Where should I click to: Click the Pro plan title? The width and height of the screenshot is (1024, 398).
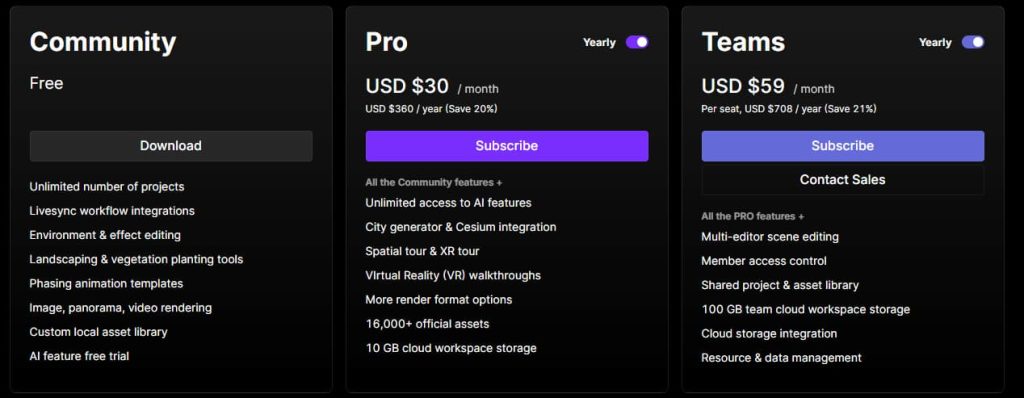(x=387, y=42)
